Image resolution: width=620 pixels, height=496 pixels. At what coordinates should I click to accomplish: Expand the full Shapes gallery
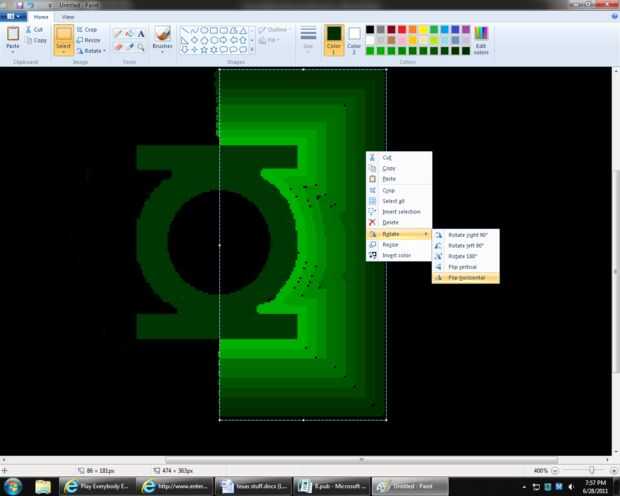[x=252, y=50]
